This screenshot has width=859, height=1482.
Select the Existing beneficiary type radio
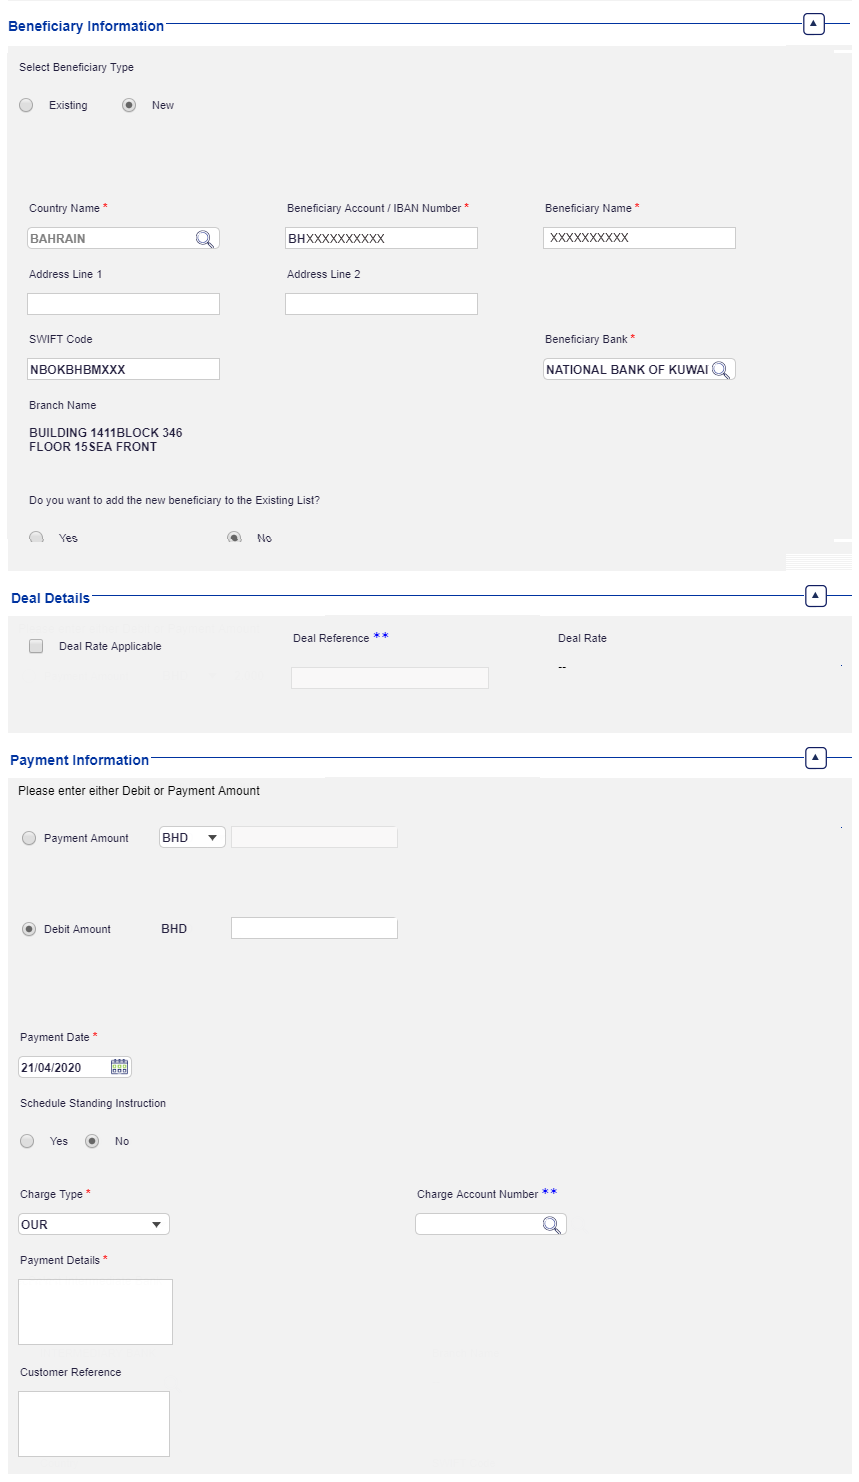click(27, 105)
